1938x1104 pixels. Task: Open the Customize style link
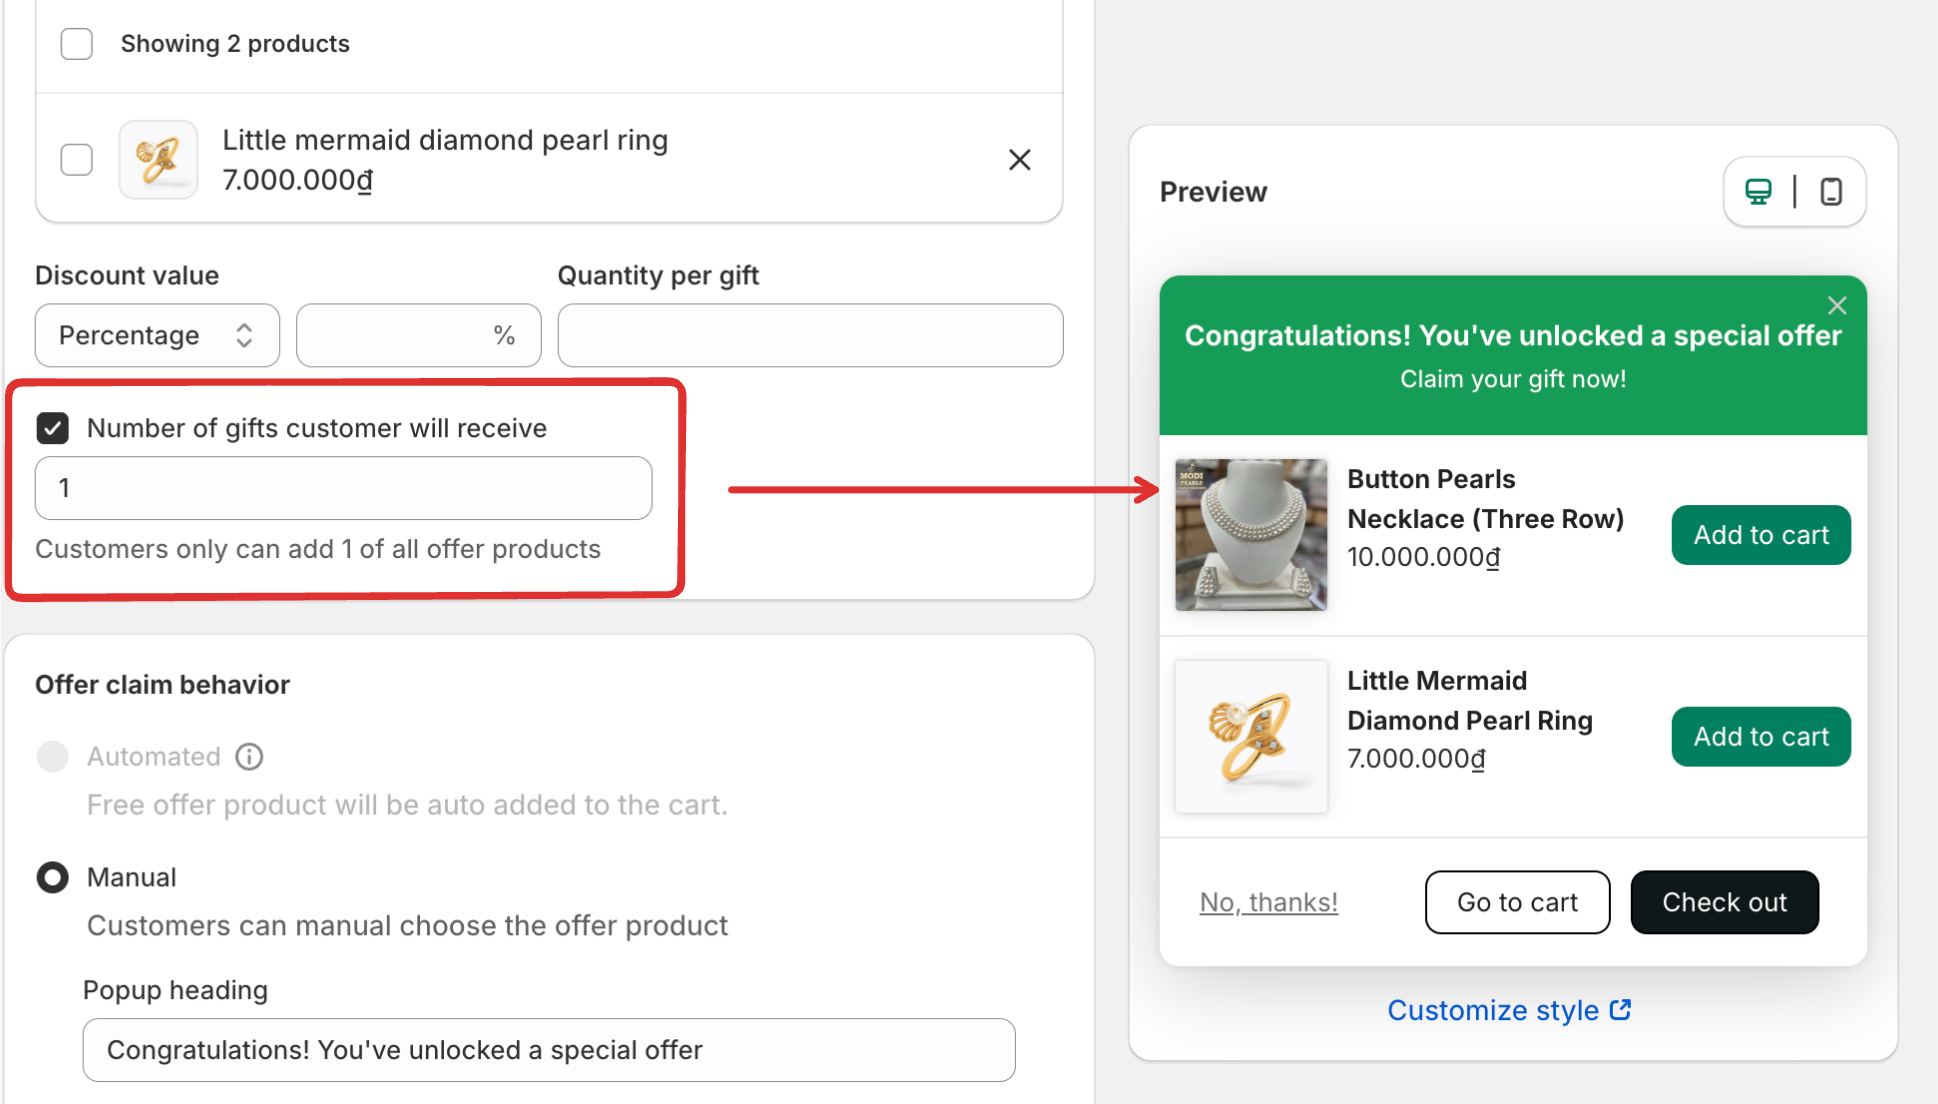(1508, 1010)
